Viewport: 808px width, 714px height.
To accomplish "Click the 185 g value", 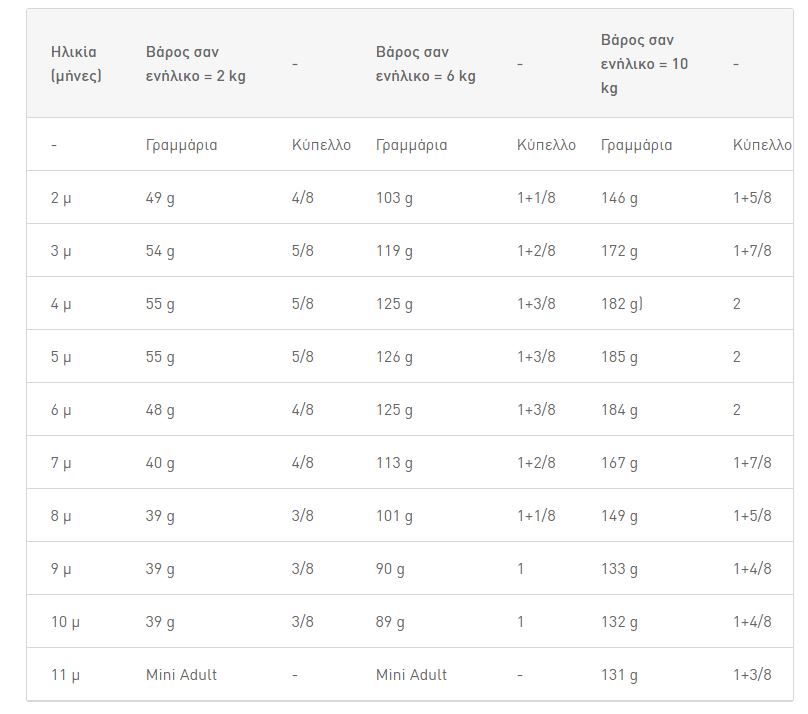I will click(x=619, y=357).
